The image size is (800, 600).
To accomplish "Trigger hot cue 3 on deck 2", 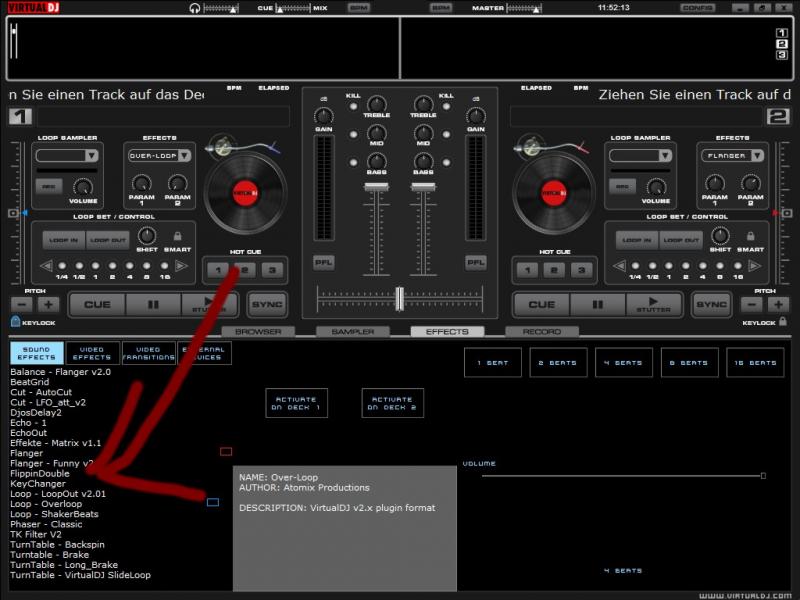I will click(x=582, y=270).
